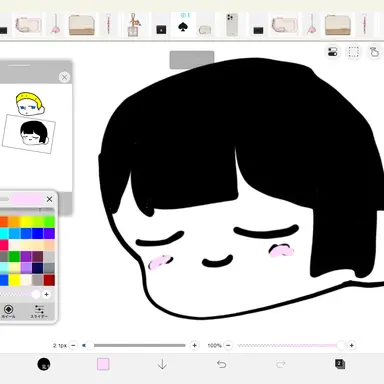The width and height of the screenshot is (384, 384).
Task: Pick the bright green top-row swatch
Action: click(x=49, y=222)
